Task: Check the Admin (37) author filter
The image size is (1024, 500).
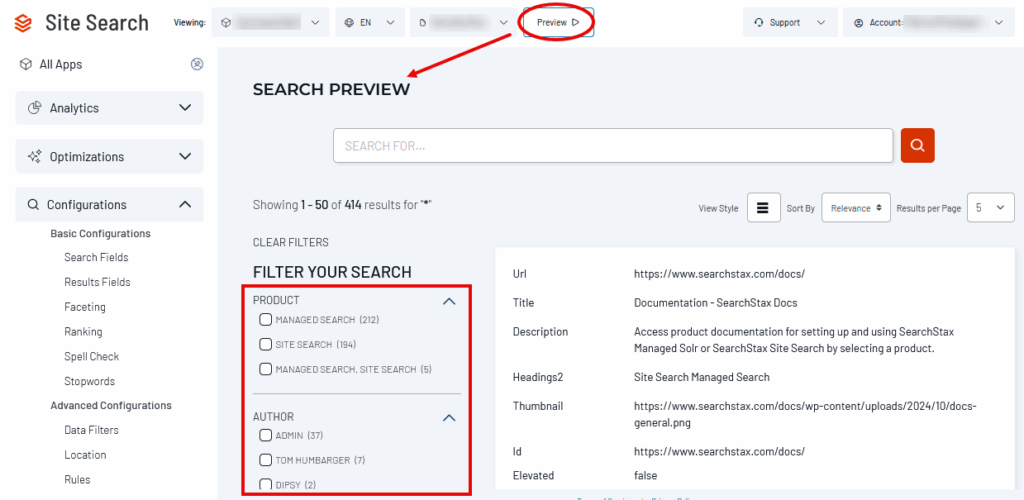Action: 265,435
